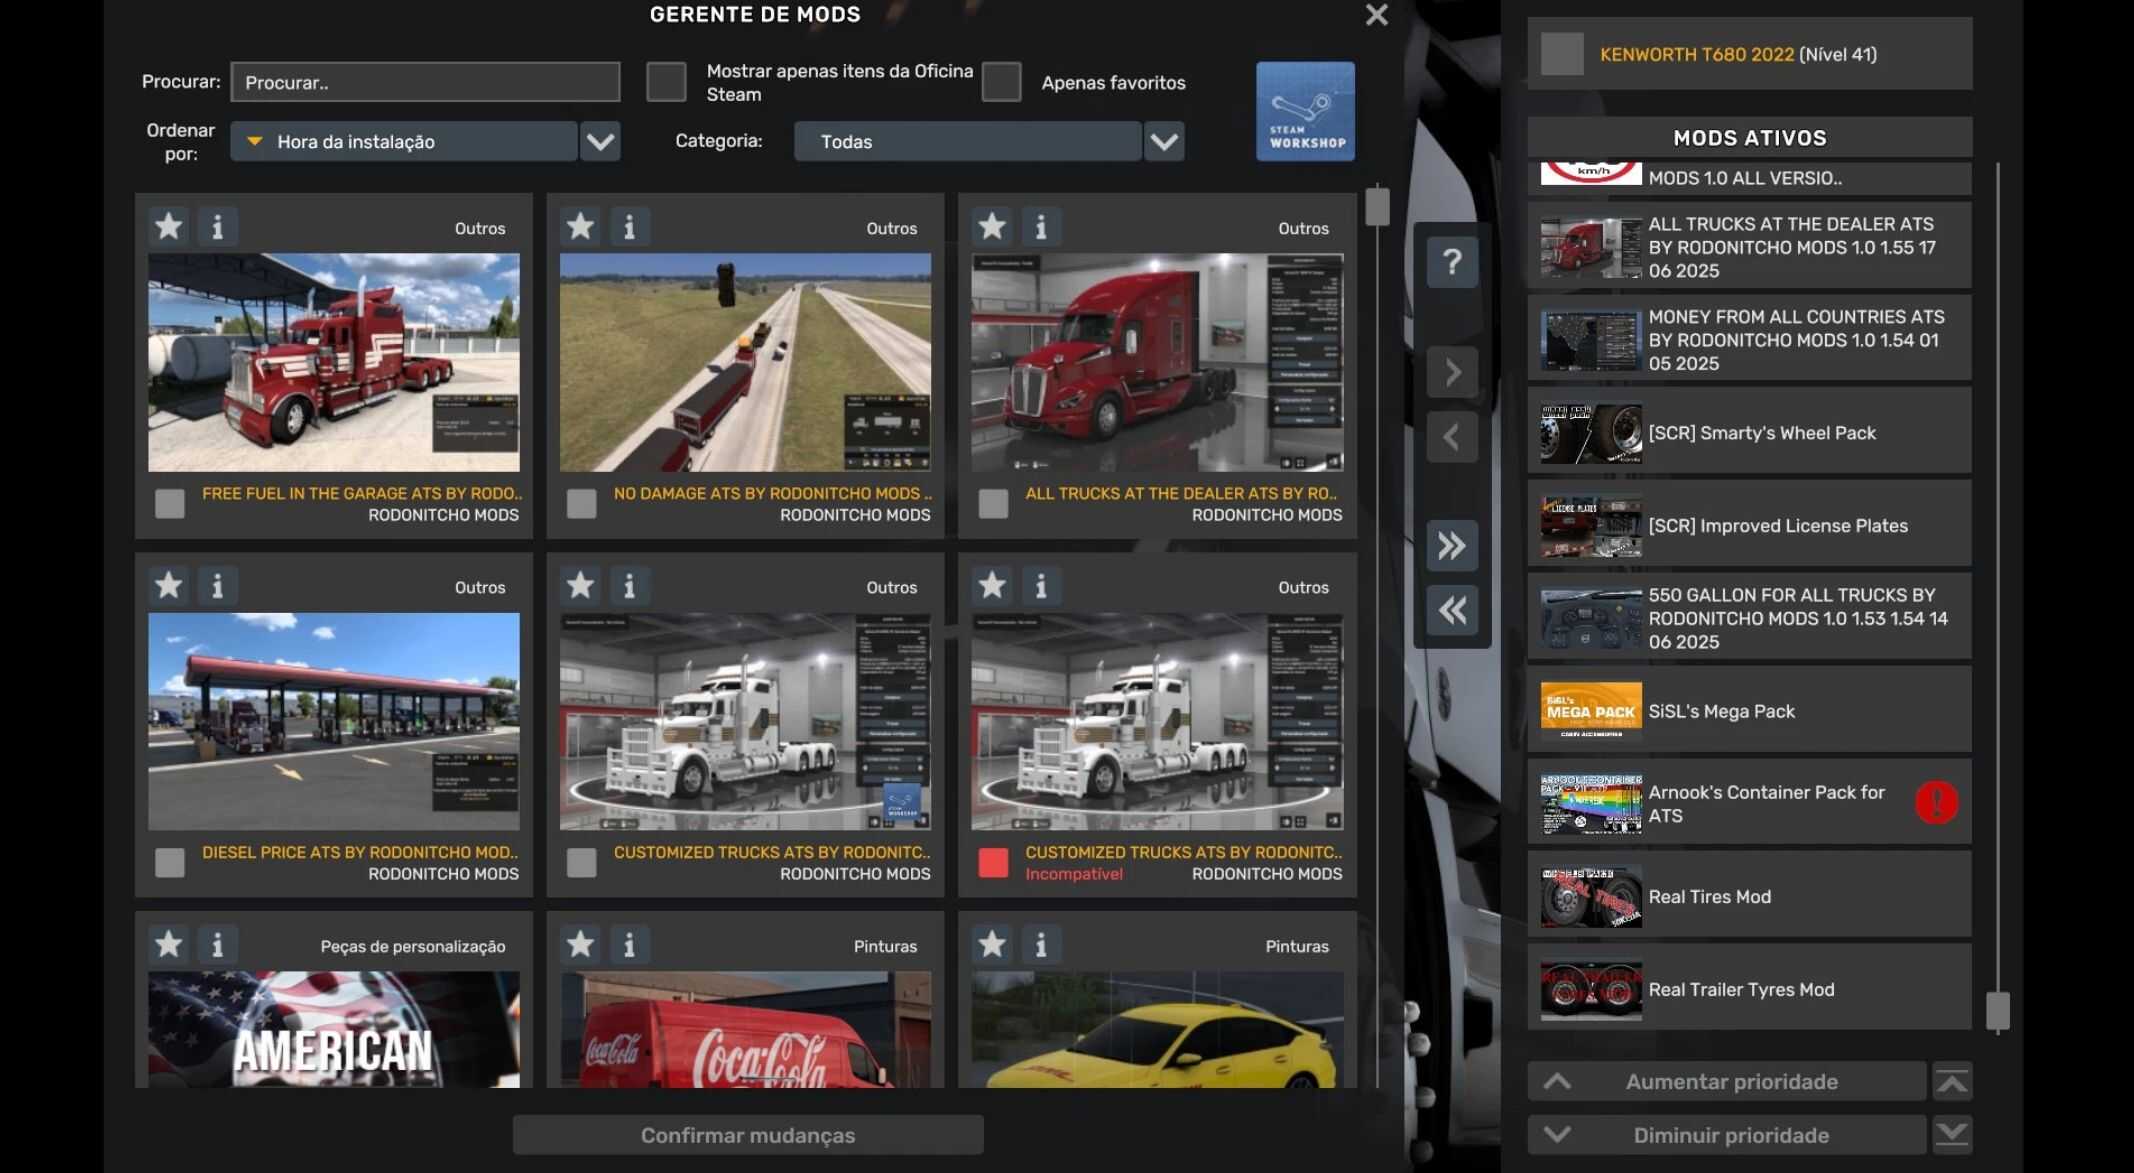Favorite the Free Fuel in the Garage mod
This screenshot has width=2134, height=1173.
tap(169, 226)
